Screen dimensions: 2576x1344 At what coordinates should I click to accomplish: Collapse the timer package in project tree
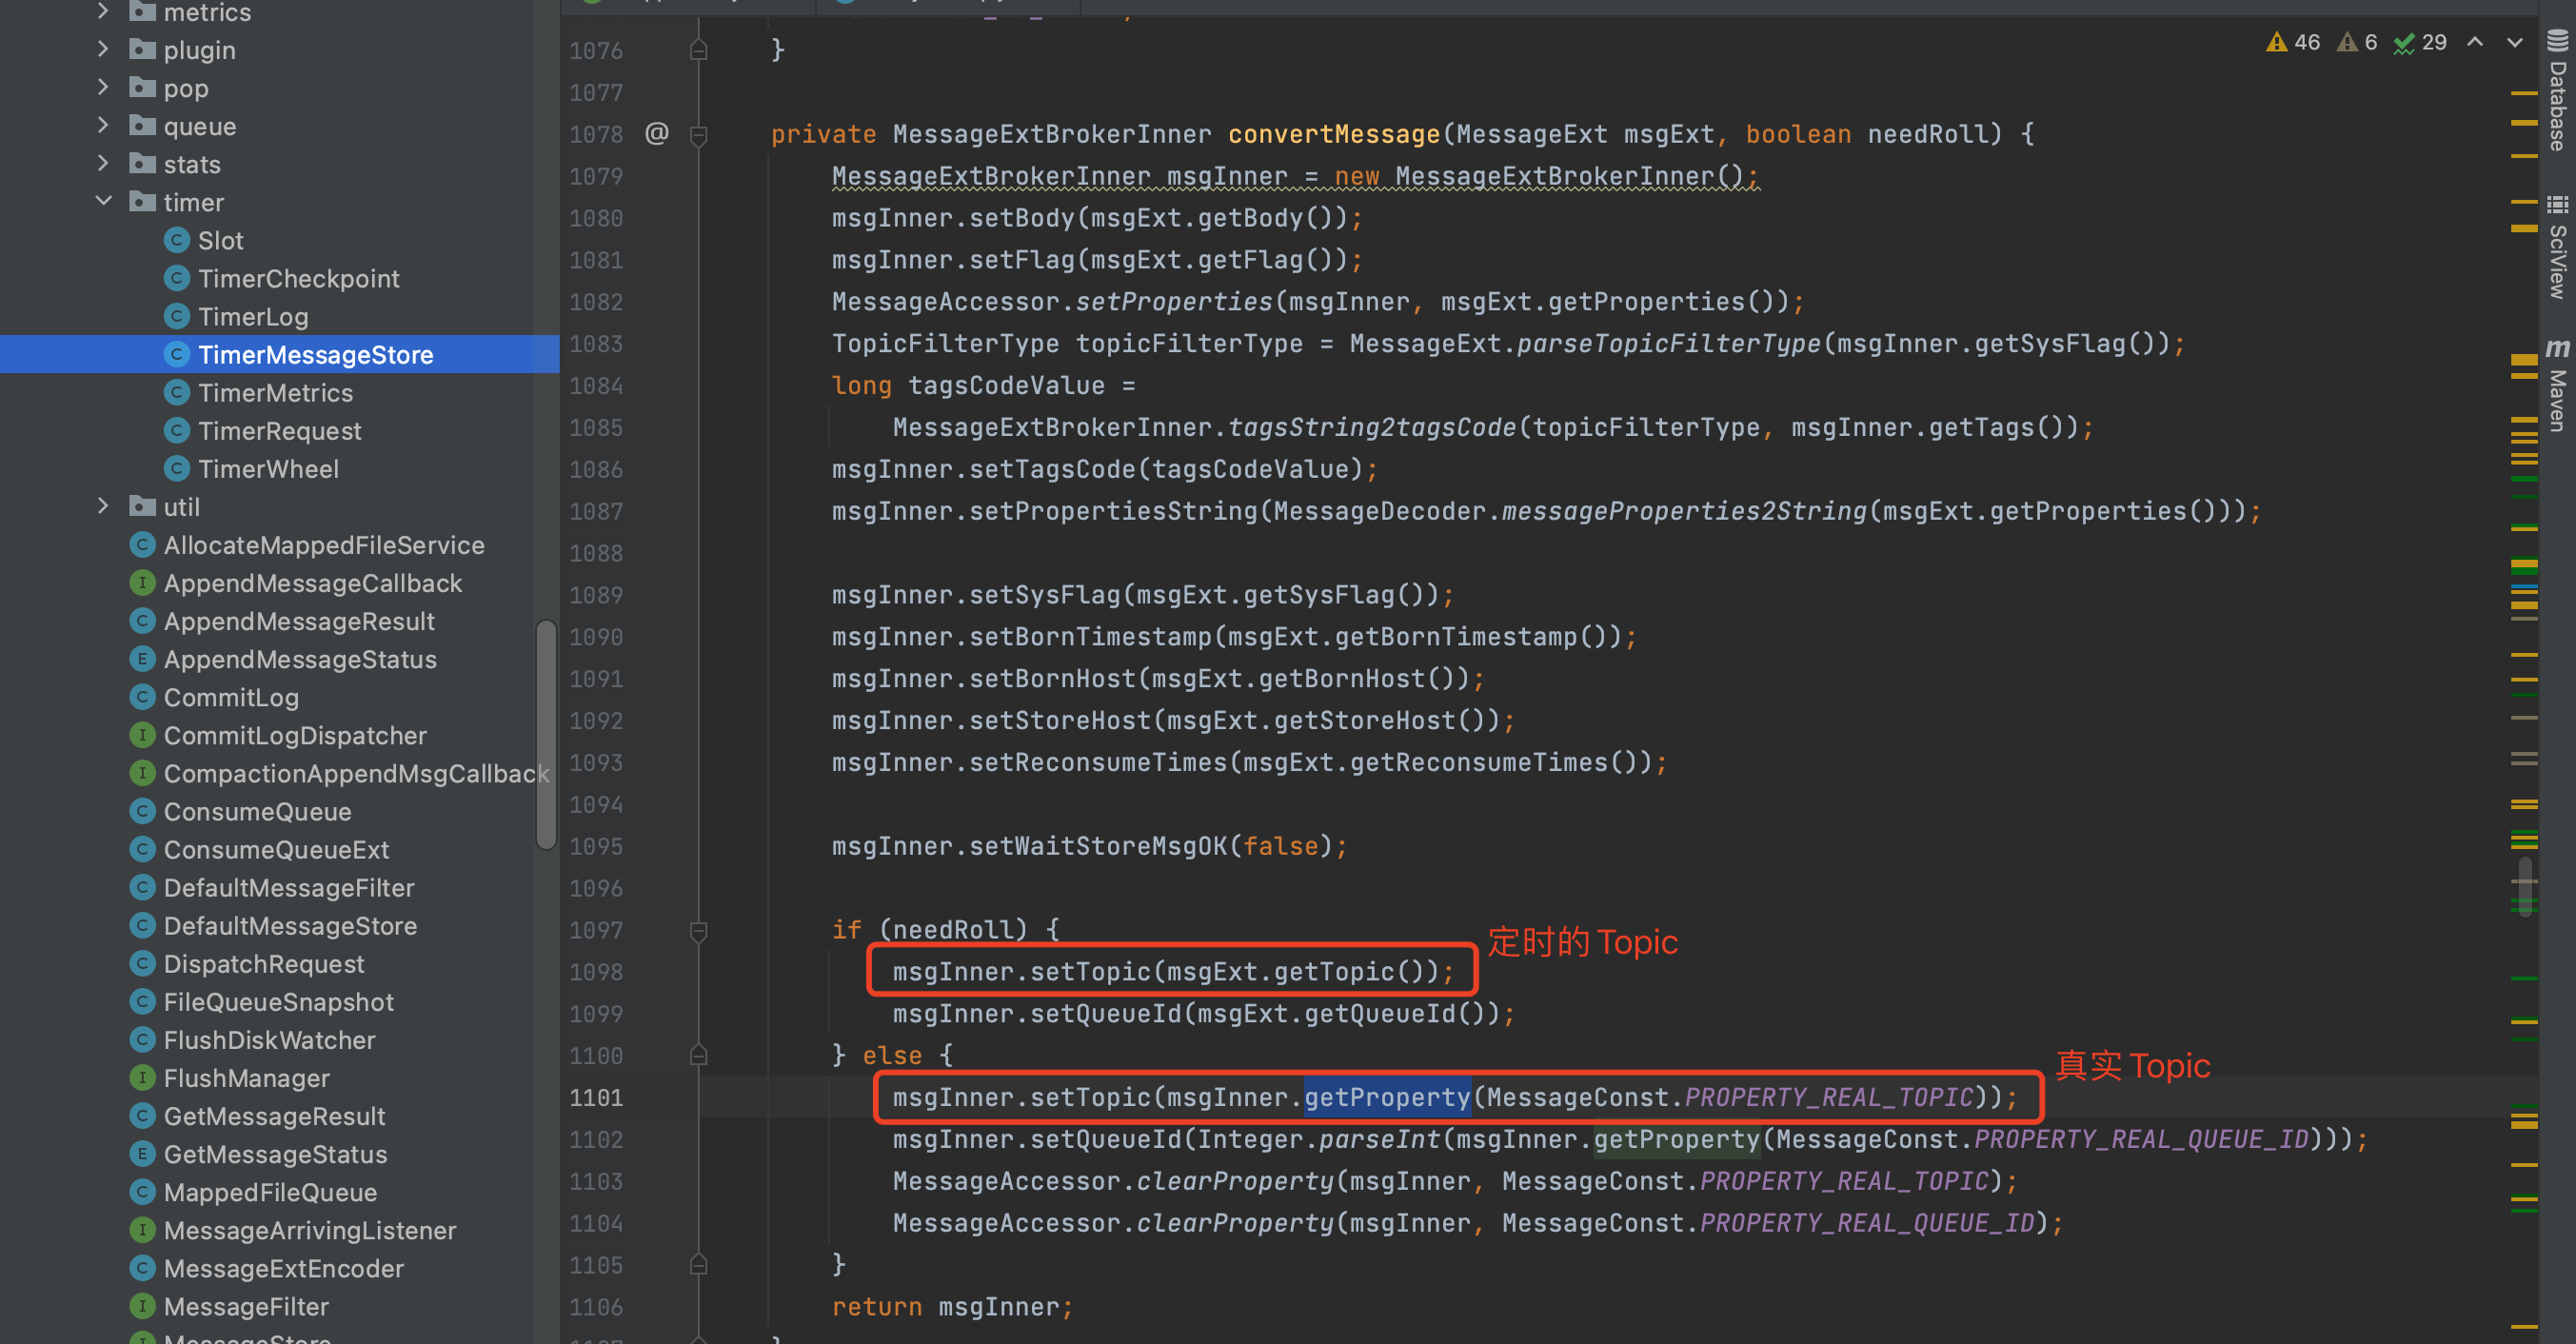[103, 201]
